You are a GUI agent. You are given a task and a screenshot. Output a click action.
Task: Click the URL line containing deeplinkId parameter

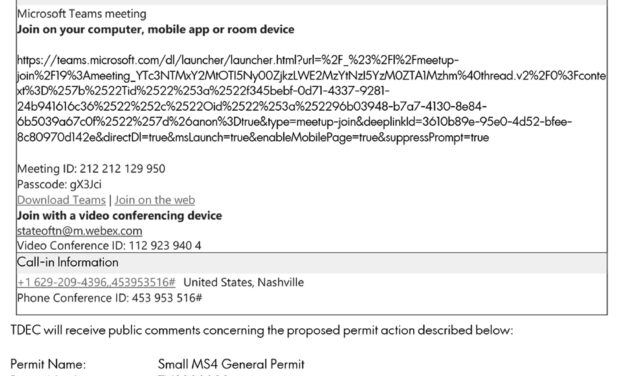pyautogui.click(x=294, y=122)
